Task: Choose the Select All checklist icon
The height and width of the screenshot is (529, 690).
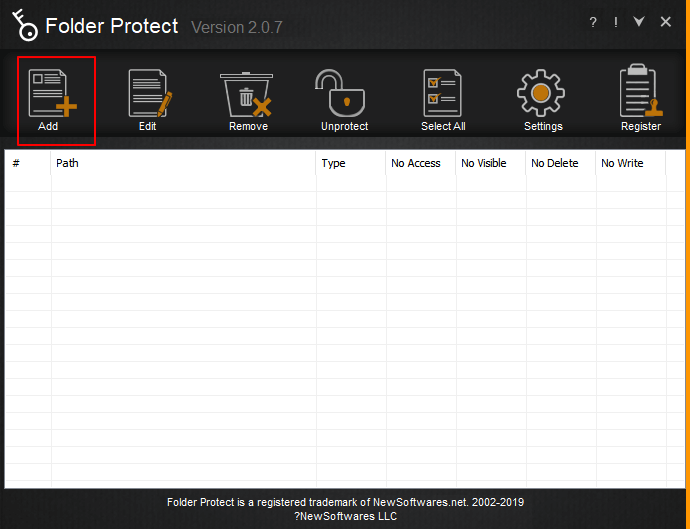Action: click(442, 94)
